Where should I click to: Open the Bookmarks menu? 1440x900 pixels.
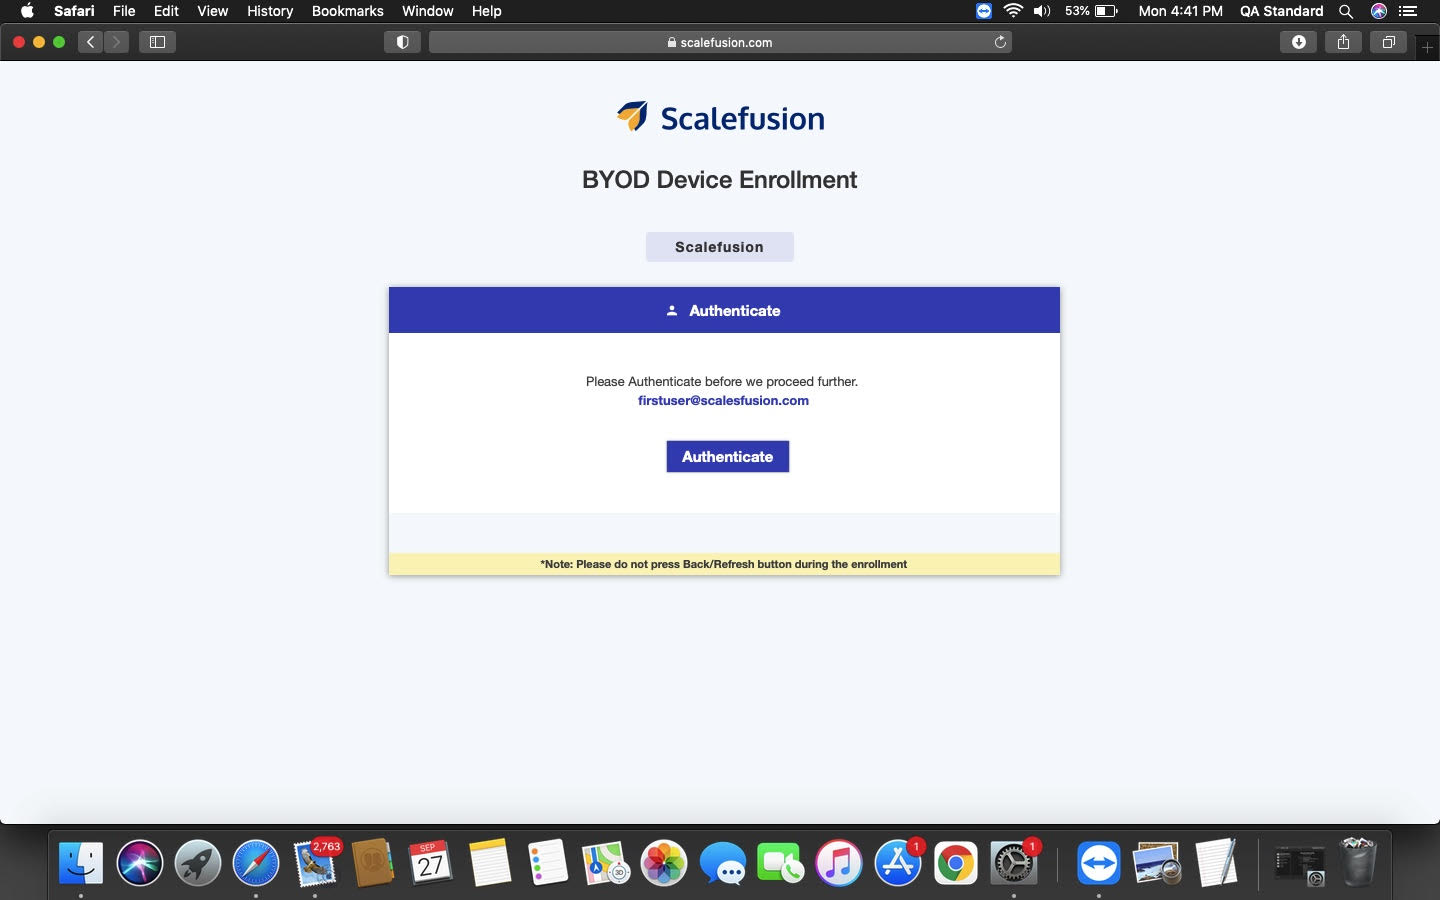point(347,11)
